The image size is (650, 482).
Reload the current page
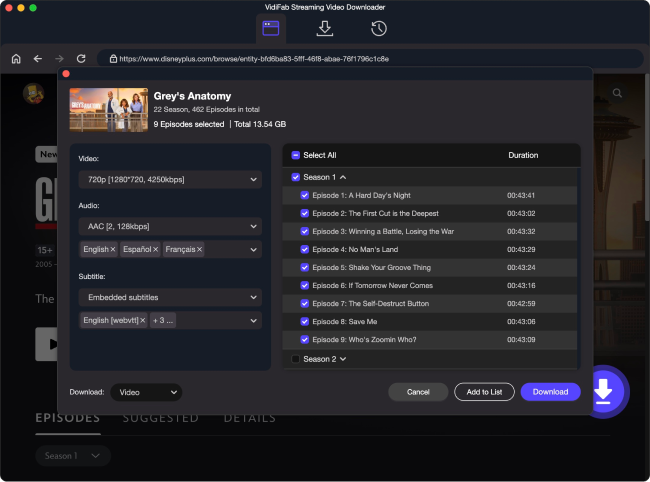point(81,59)
